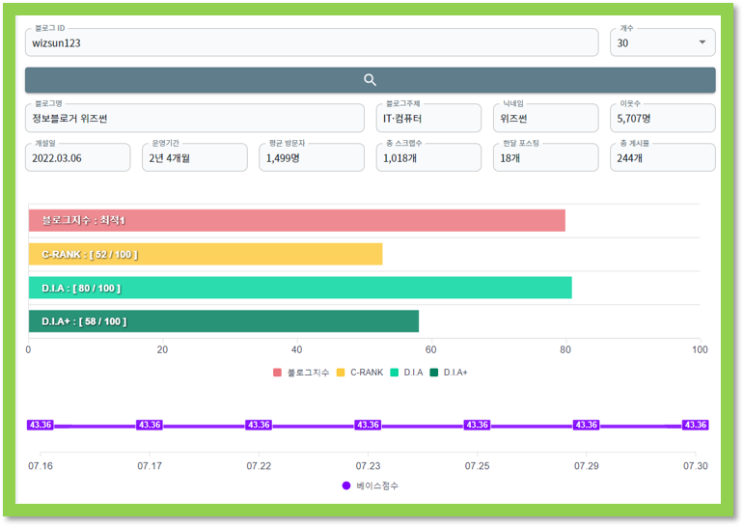The width and height of the screenshot is (743, 526).
Task: Click the 총 게시물 field showing 244개
Action: click(663, 157)
